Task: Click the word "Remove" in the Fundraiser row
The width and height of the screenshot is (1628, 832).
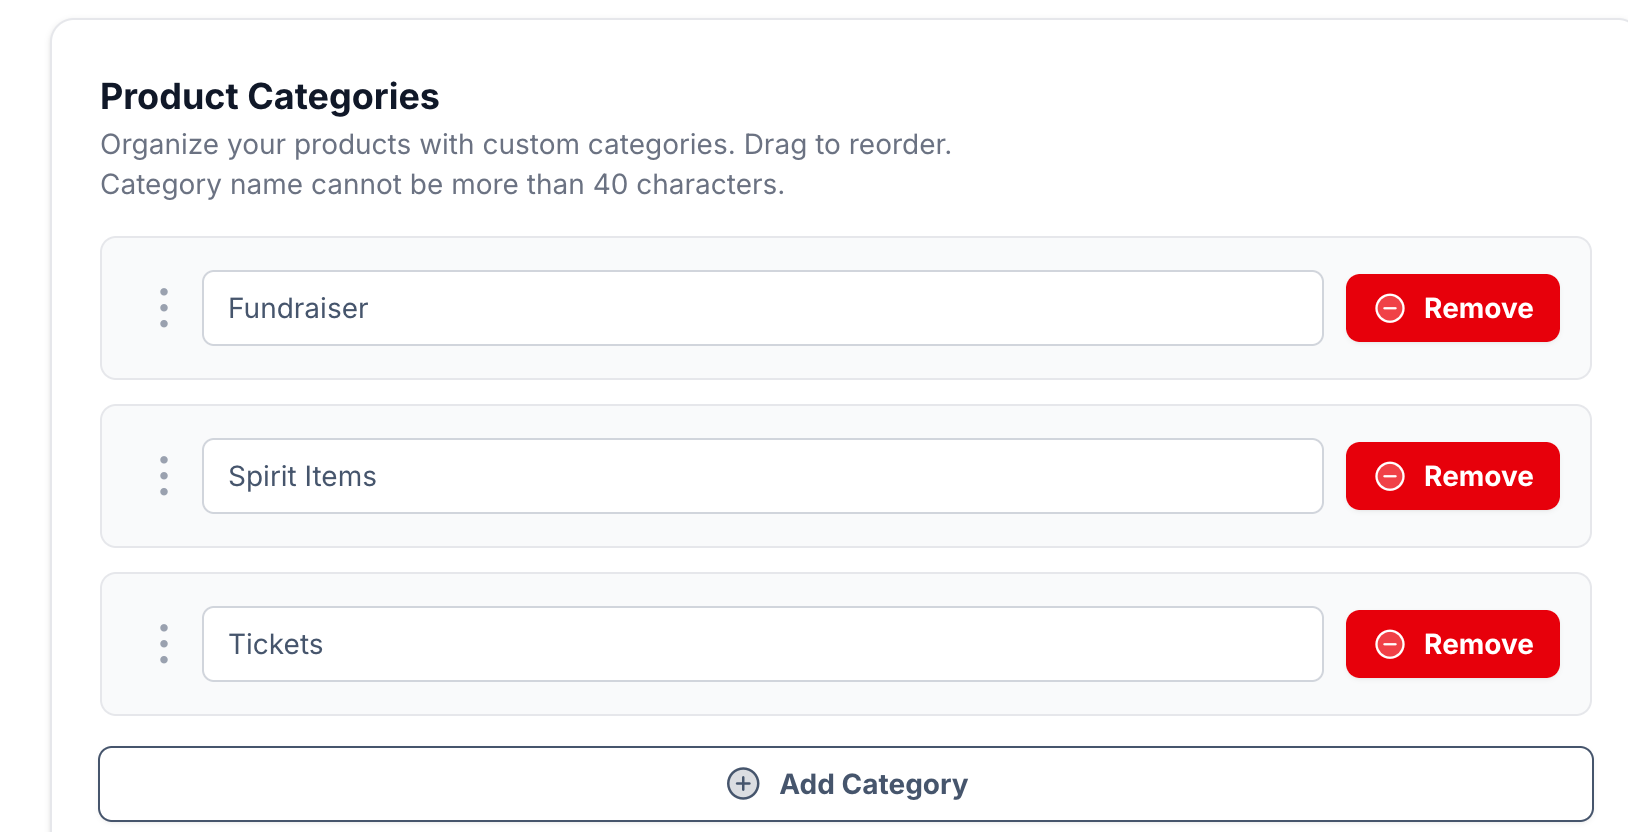Action: (1478, 308)
